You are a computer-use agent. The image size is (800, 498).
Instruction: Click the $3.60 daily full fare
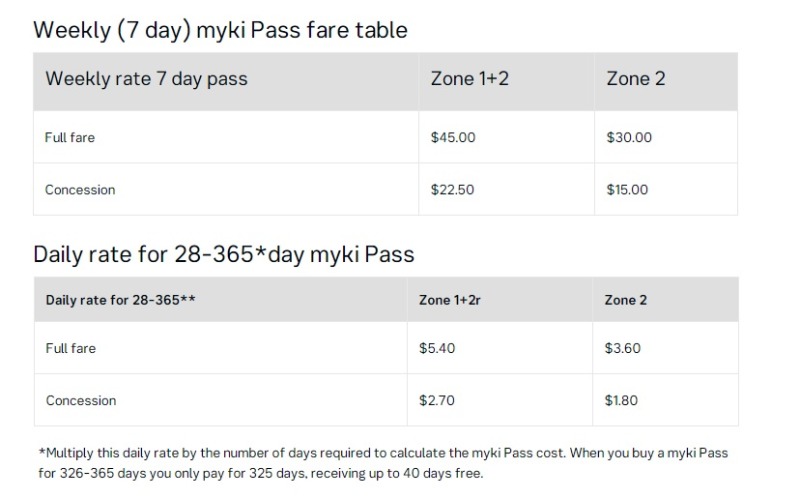coord(622,348)
